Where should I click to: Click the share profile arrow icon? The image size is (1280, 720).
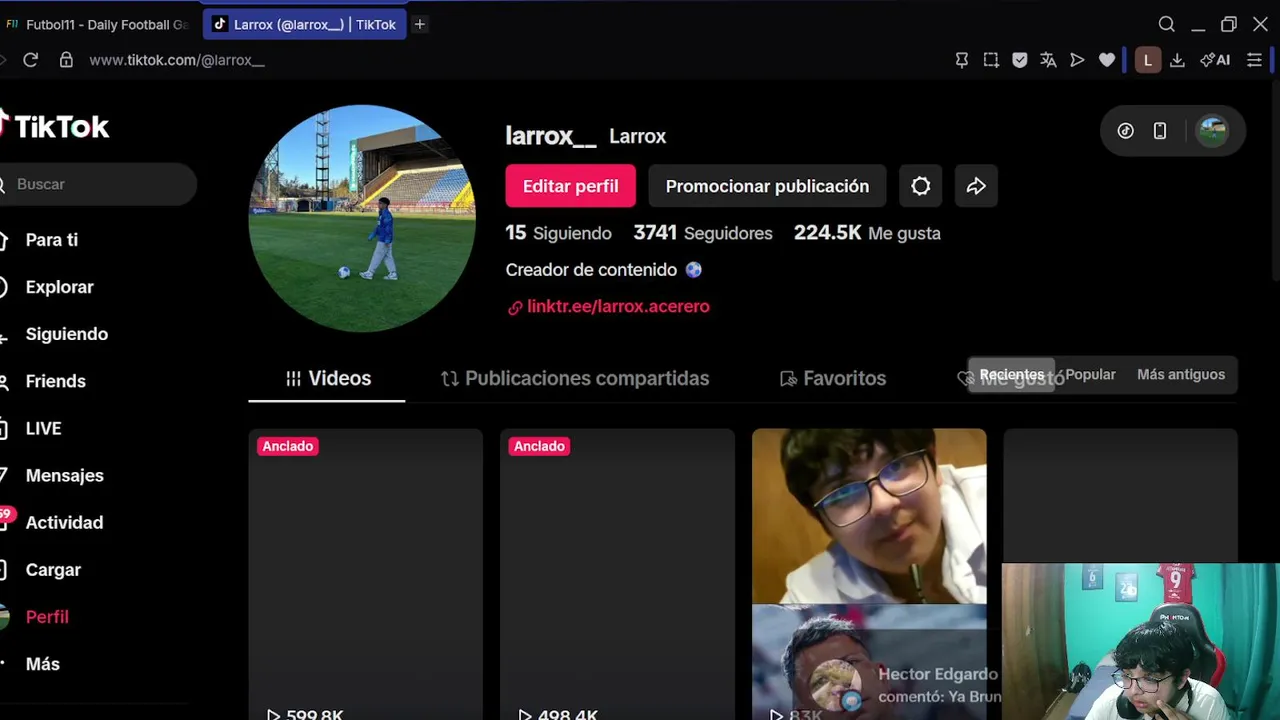[976, 186]
